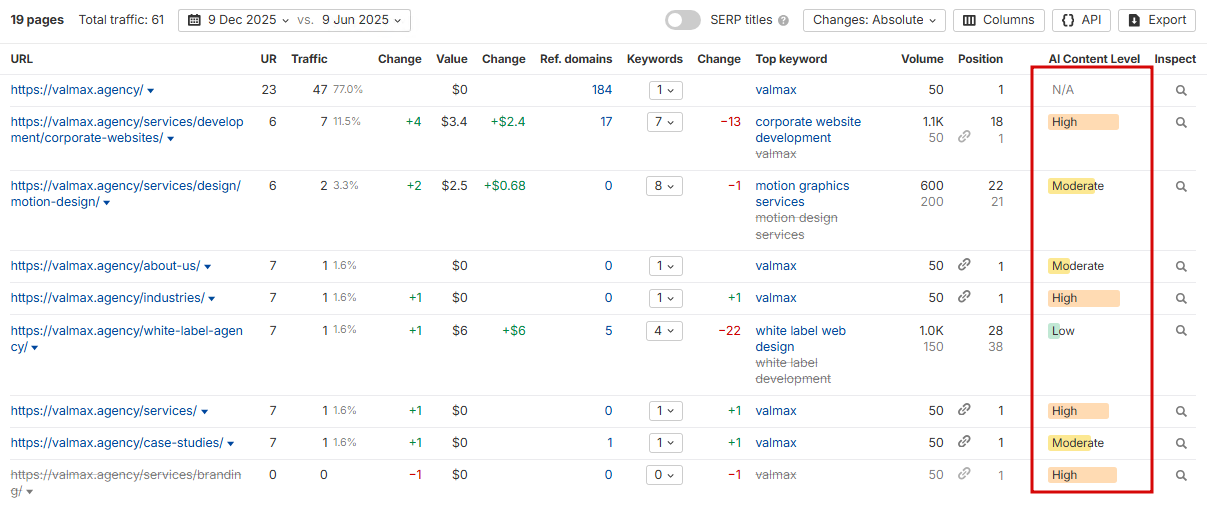Click the link icon in the industries row
This screenshot has height=505, width=1207.
(x=964, y=297)
